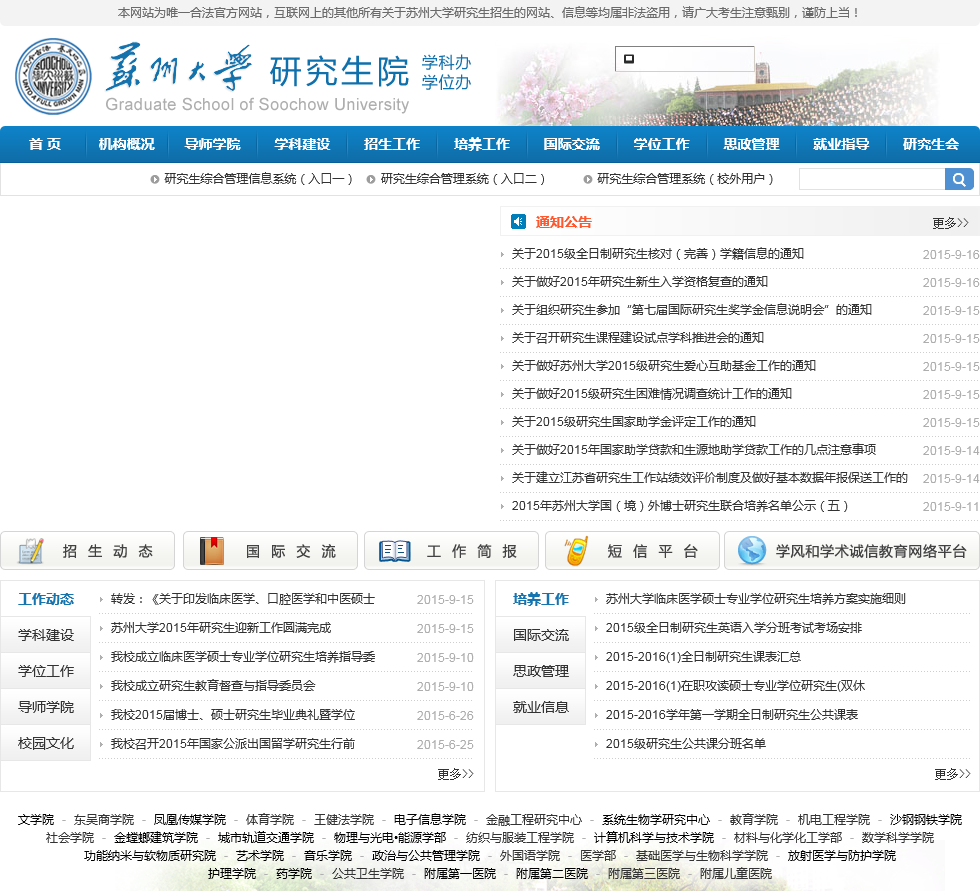Open news 我校成立研究生教育督查与指导委员会
Viewport: 980px width, 891px height.
[212, 686]
